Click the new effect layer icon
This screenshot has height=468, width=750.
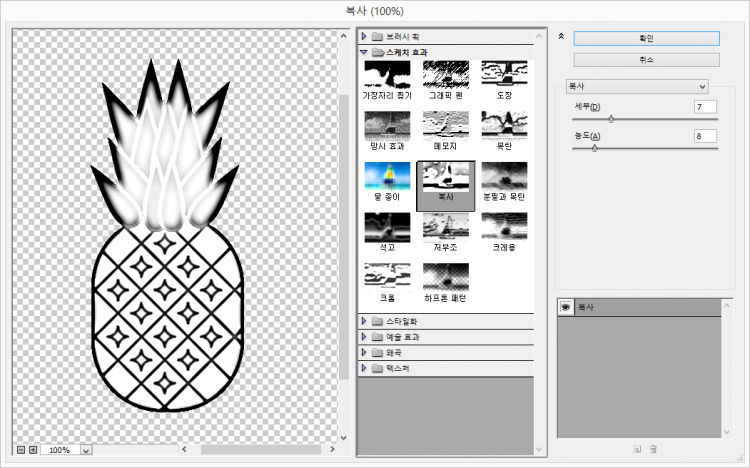[x=636, y=450]
